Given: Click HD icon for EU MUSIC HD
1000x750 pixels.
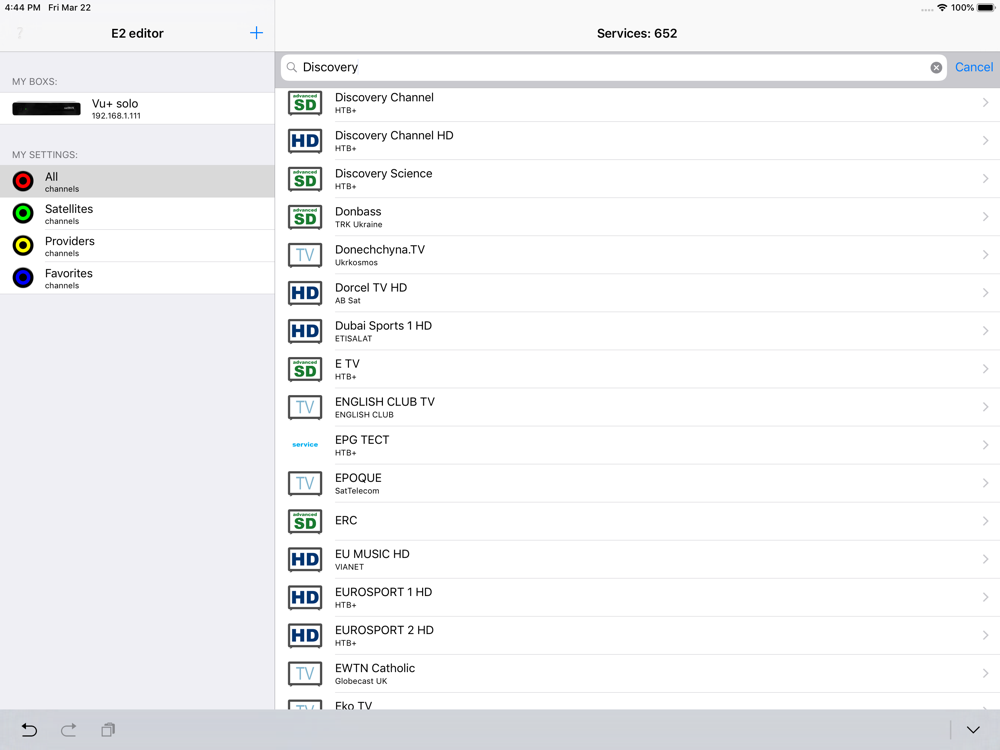Looking at the screenshot, I should [x=305, y=560].
